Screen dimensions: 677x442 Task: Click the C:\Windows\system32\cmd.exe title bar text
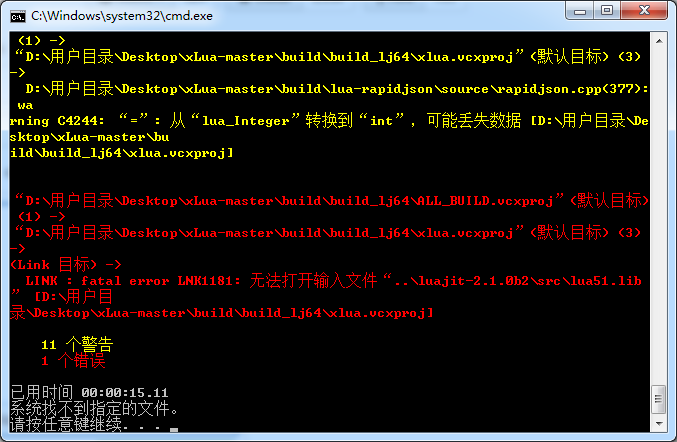[x=122, y=16]
